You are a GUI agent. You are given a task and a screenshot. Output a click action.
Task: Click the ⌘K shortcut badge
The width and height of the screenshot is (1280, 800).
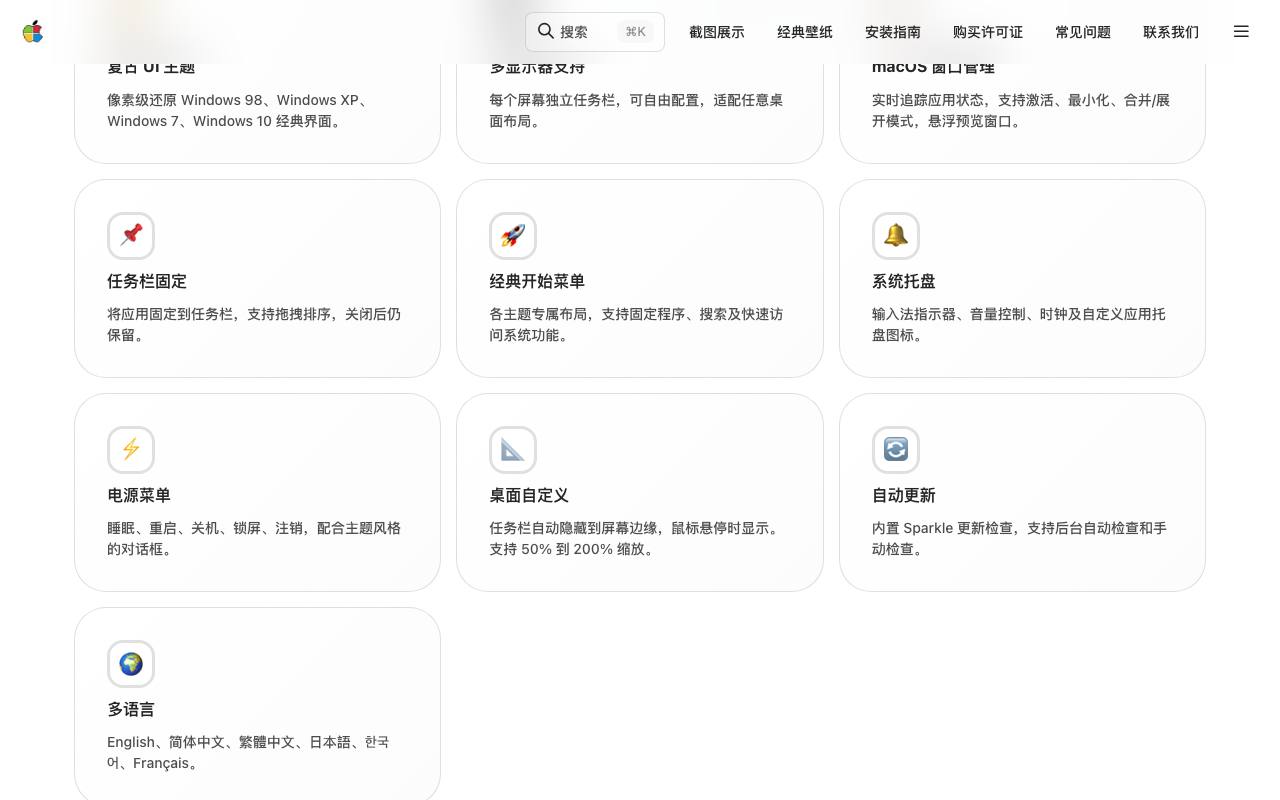click(635, 32)
